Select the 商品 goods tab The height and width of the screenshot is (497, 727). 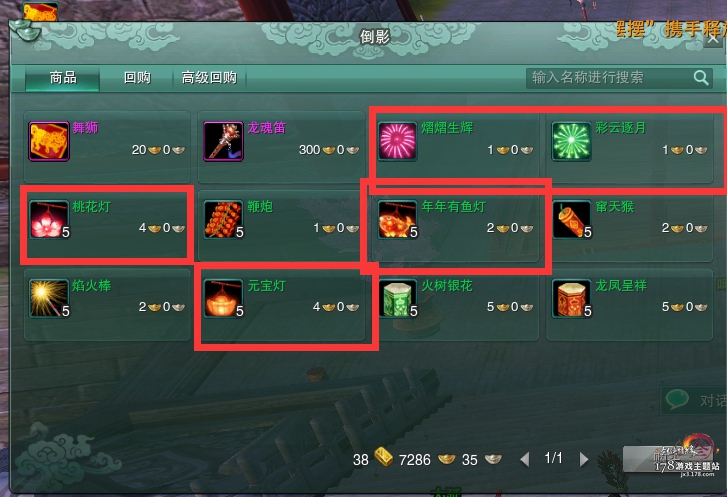[x=63, y=77]
